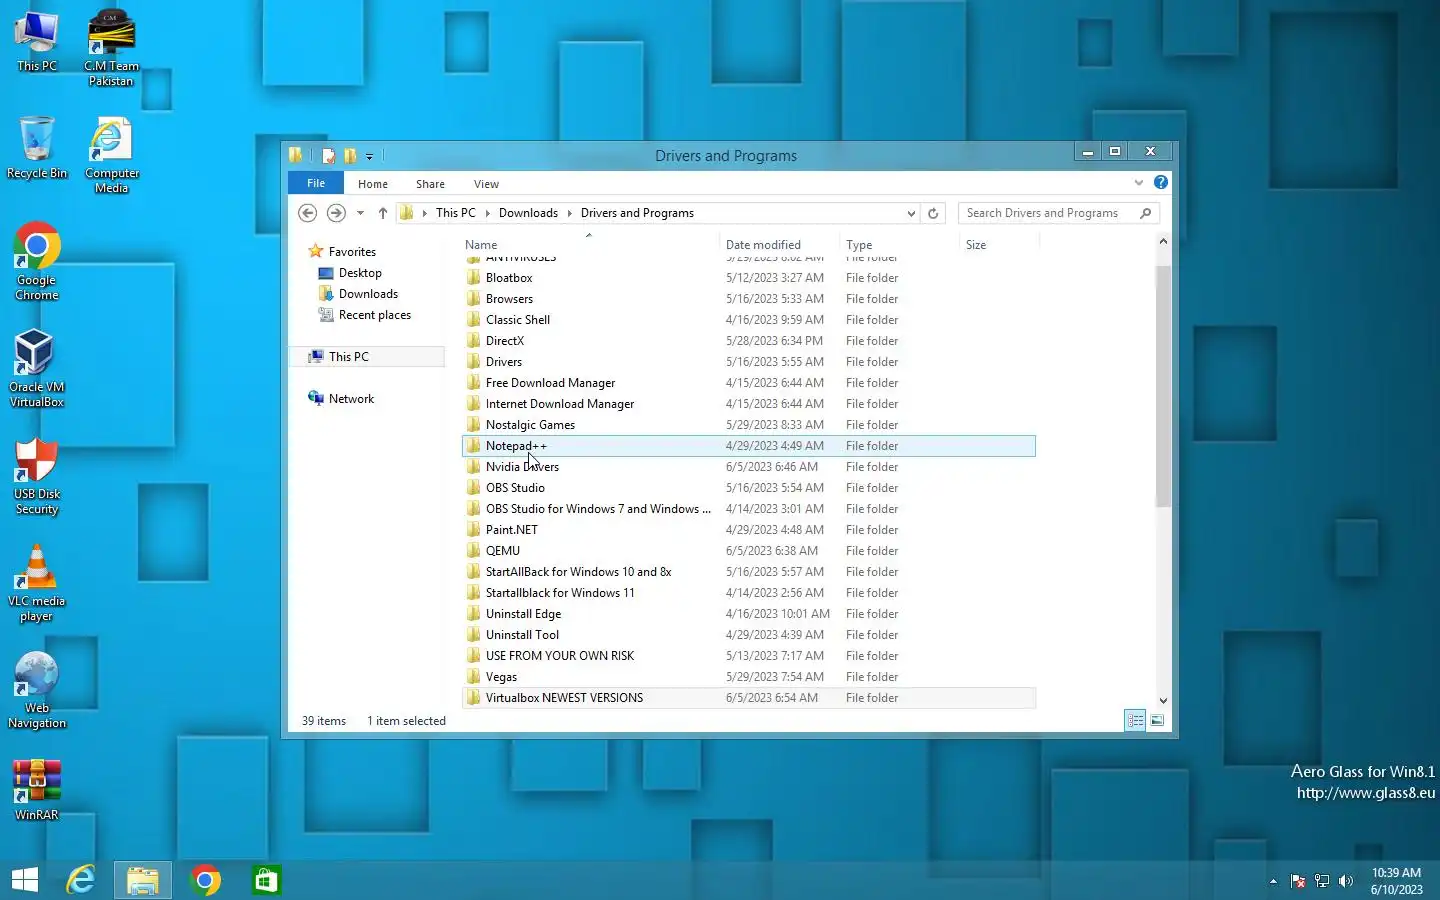1440x900 pixels.
Task: Click the Action Center flag icon in tray
Action: click(1298, 881)
